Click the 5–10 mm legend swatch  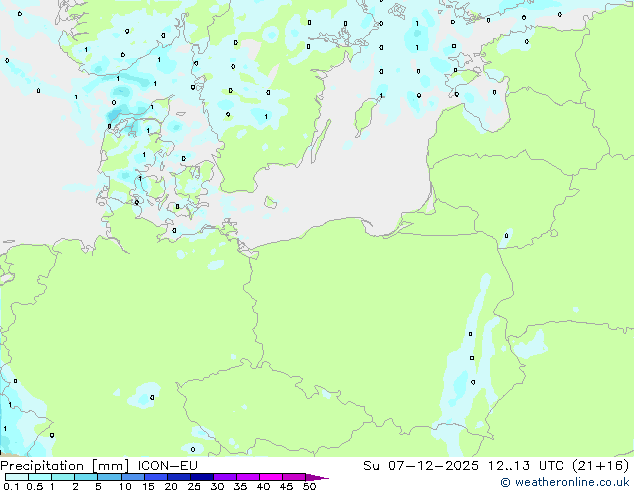(109, 477)
